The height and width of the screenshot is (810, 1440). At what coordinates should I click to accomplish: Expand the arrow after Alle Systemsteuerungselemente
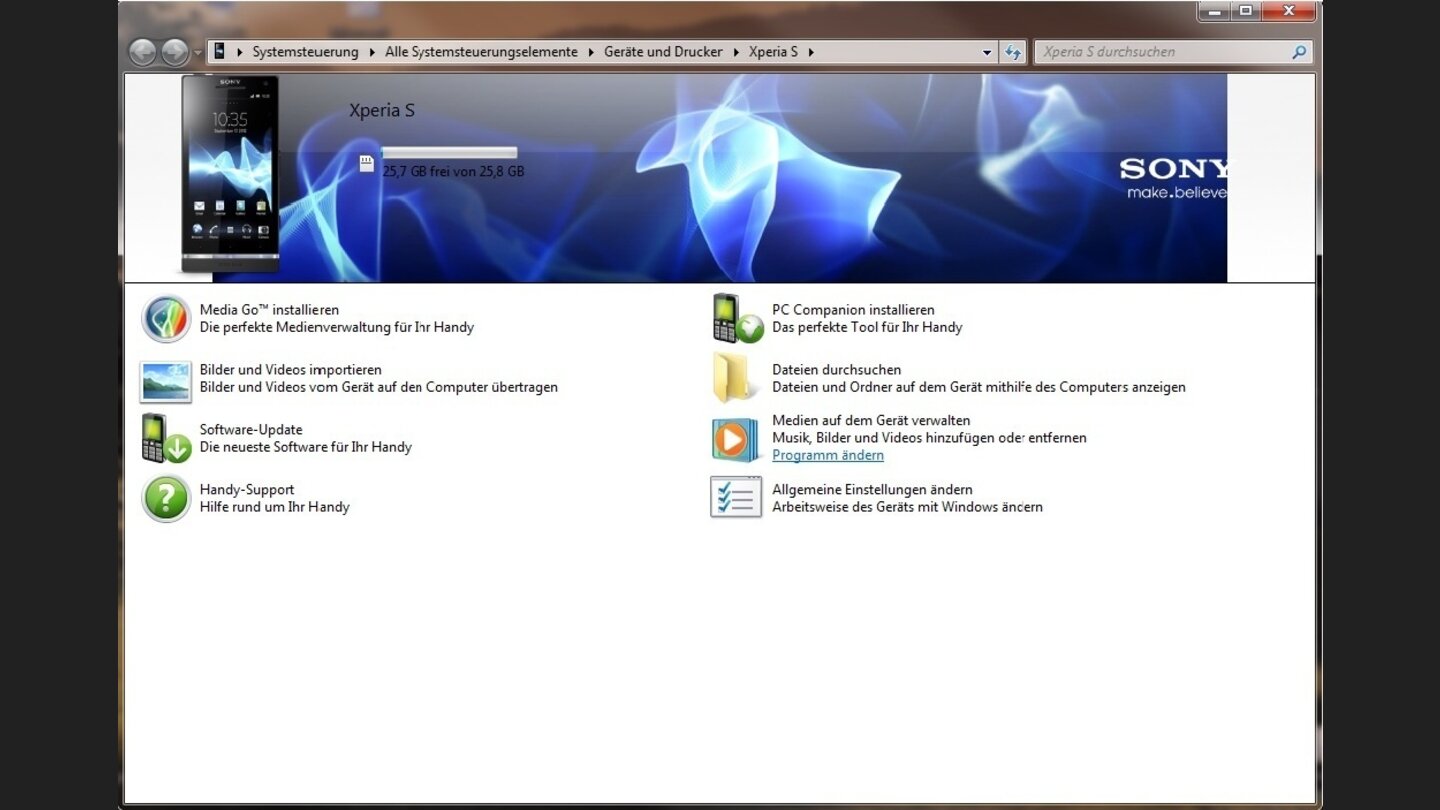pos(591,52)
